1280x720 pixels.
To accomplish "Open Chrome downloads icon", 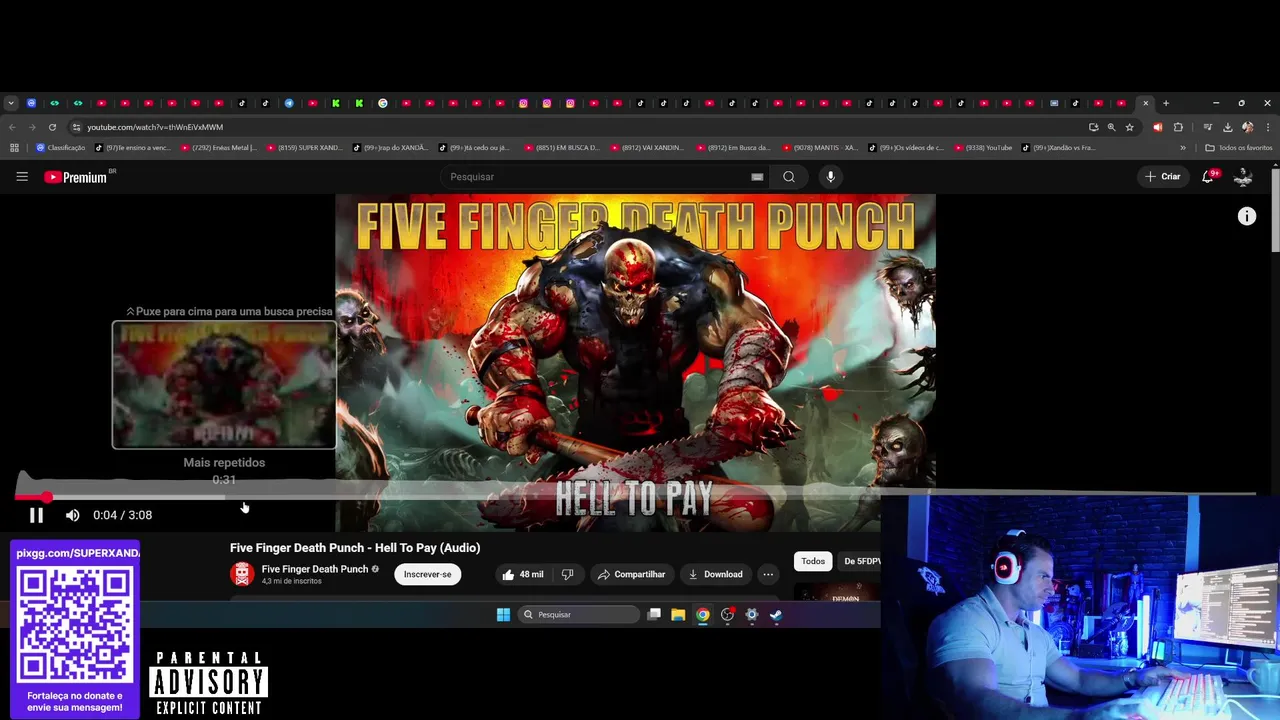I will (x=1228, y=127).
